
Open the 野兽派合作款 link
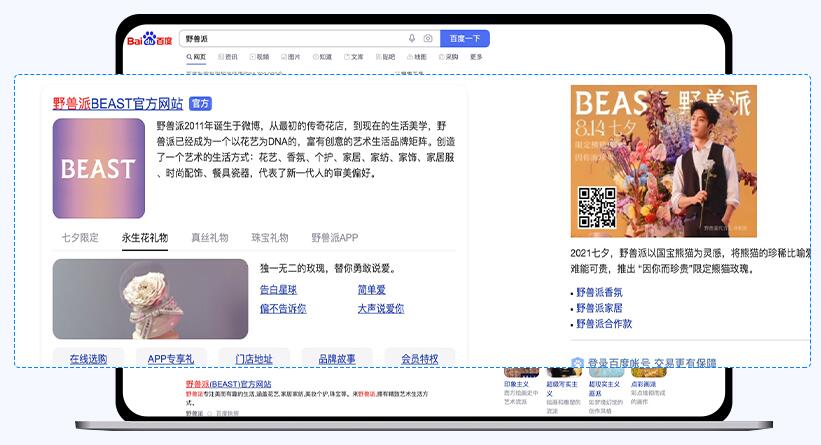[604, 324]
